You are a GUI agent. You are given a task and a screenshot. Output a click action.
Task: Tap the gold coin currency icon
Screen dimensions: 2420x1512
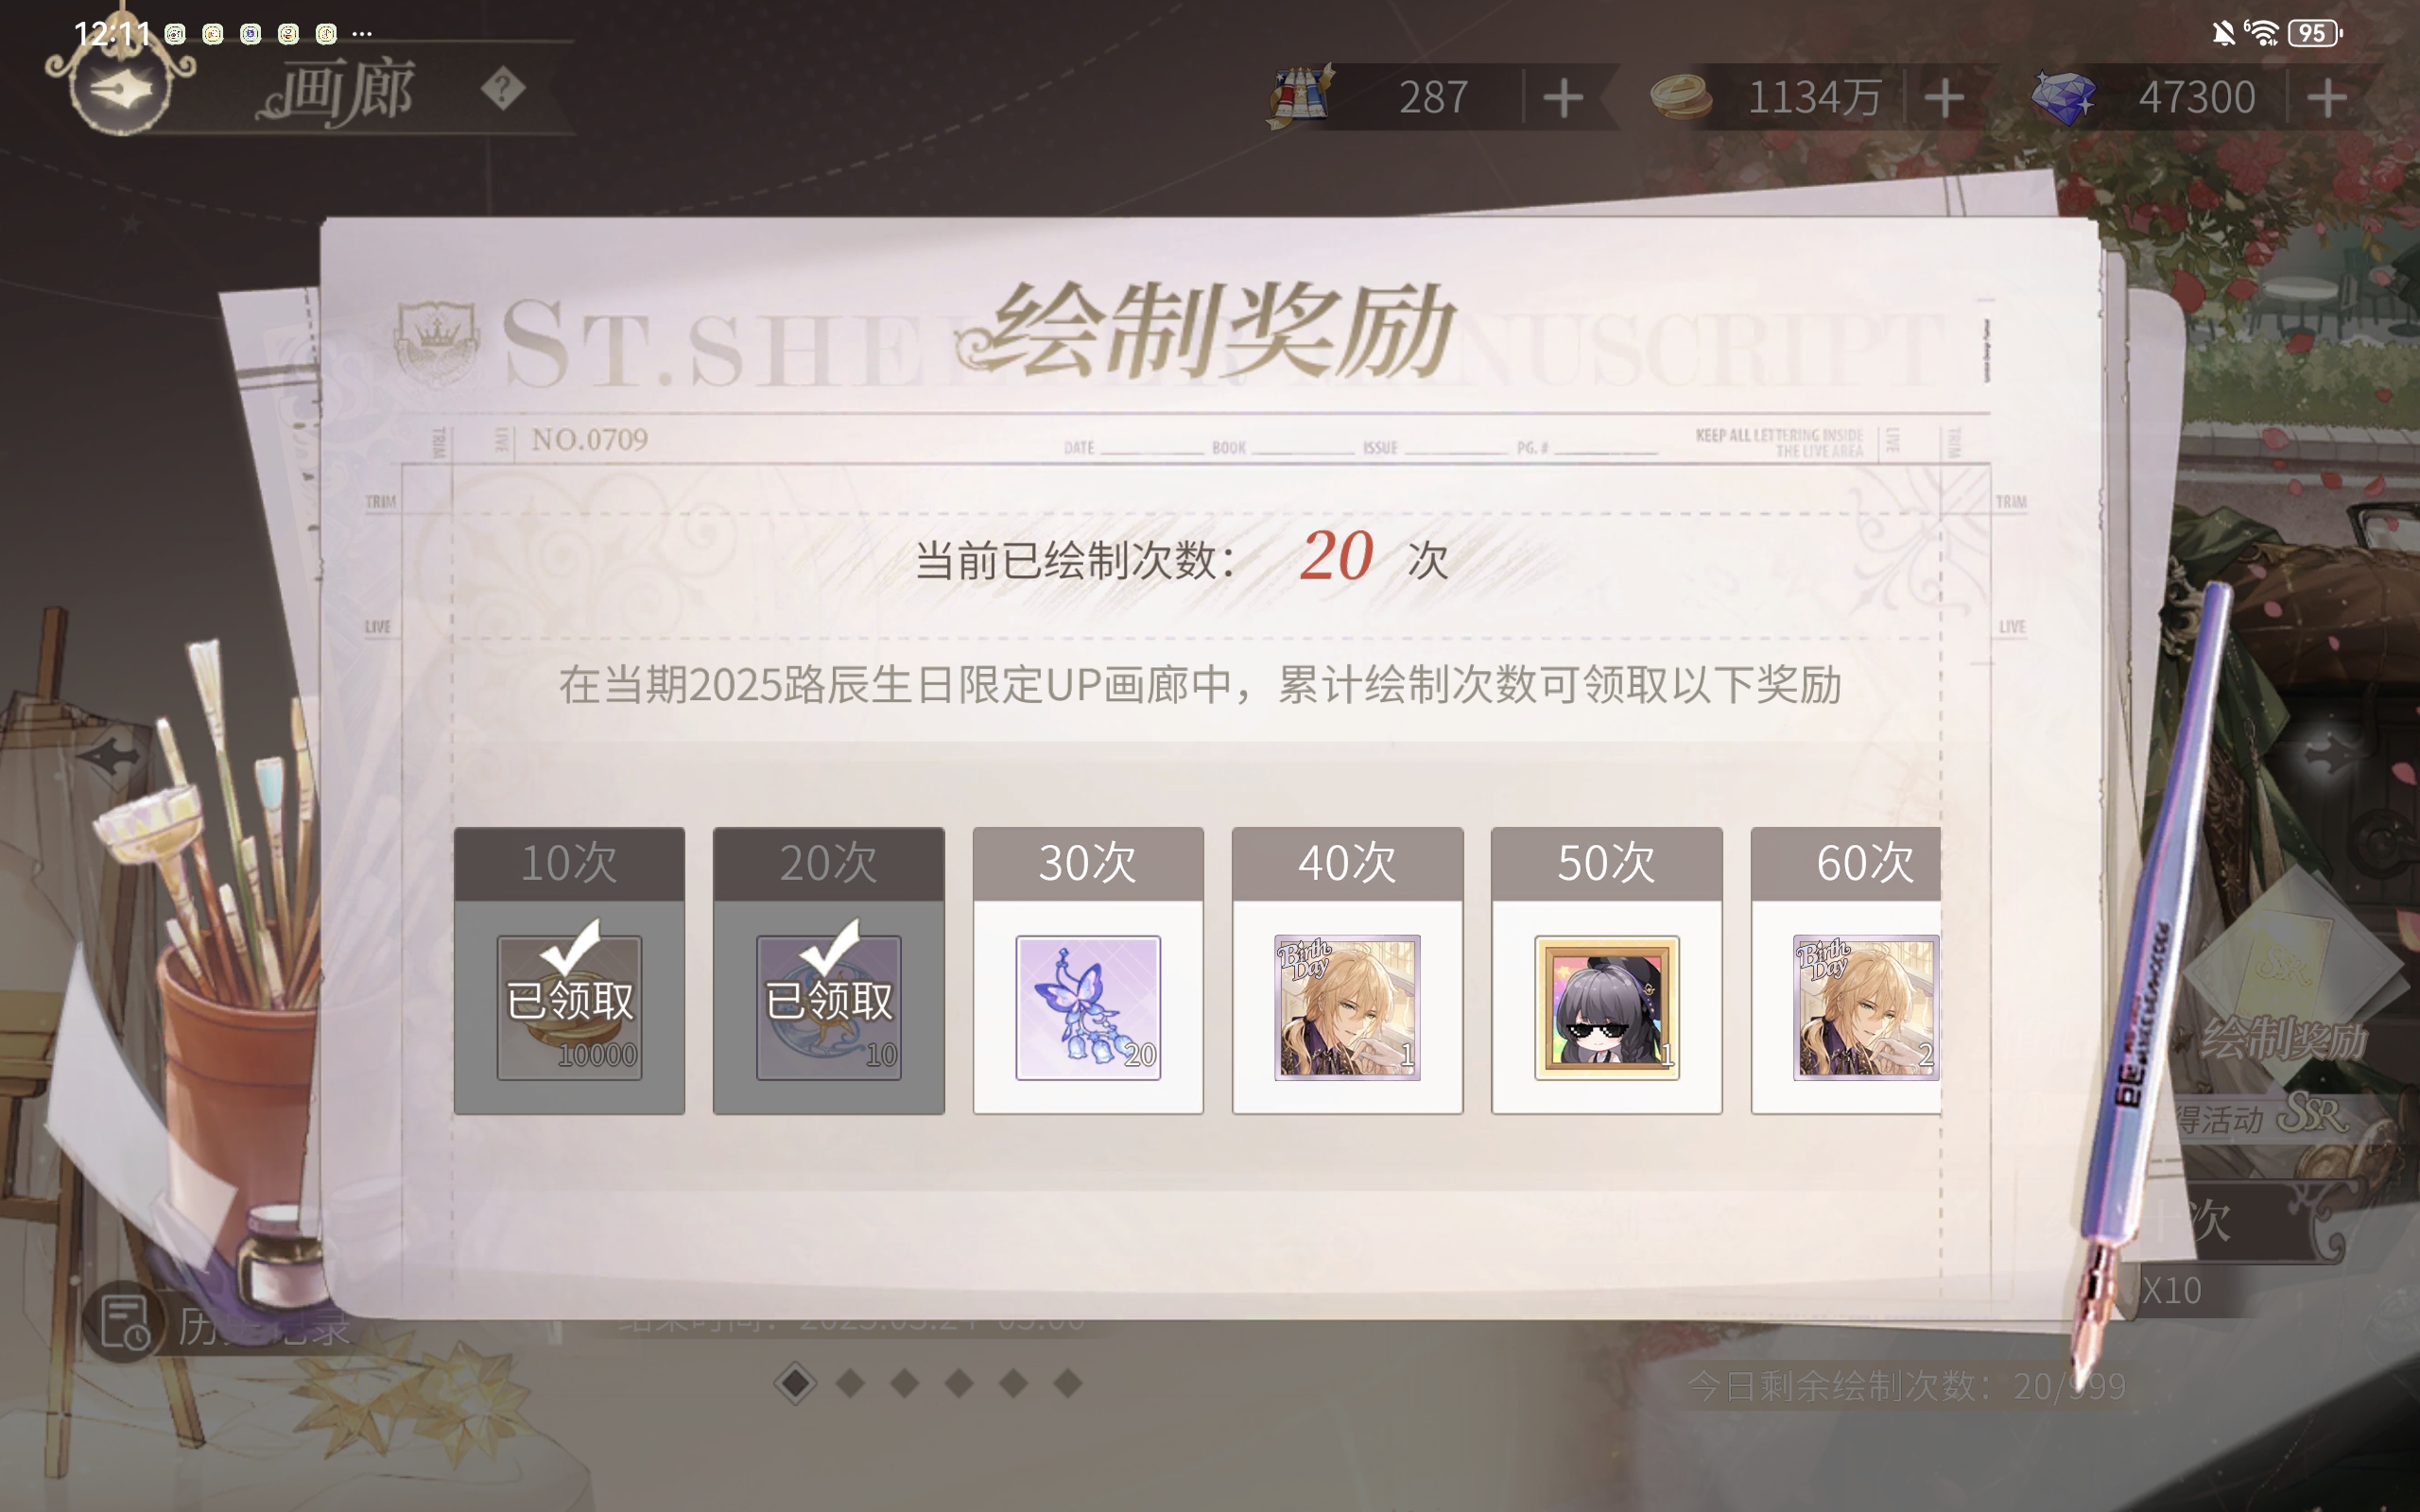coord(1680,98)
